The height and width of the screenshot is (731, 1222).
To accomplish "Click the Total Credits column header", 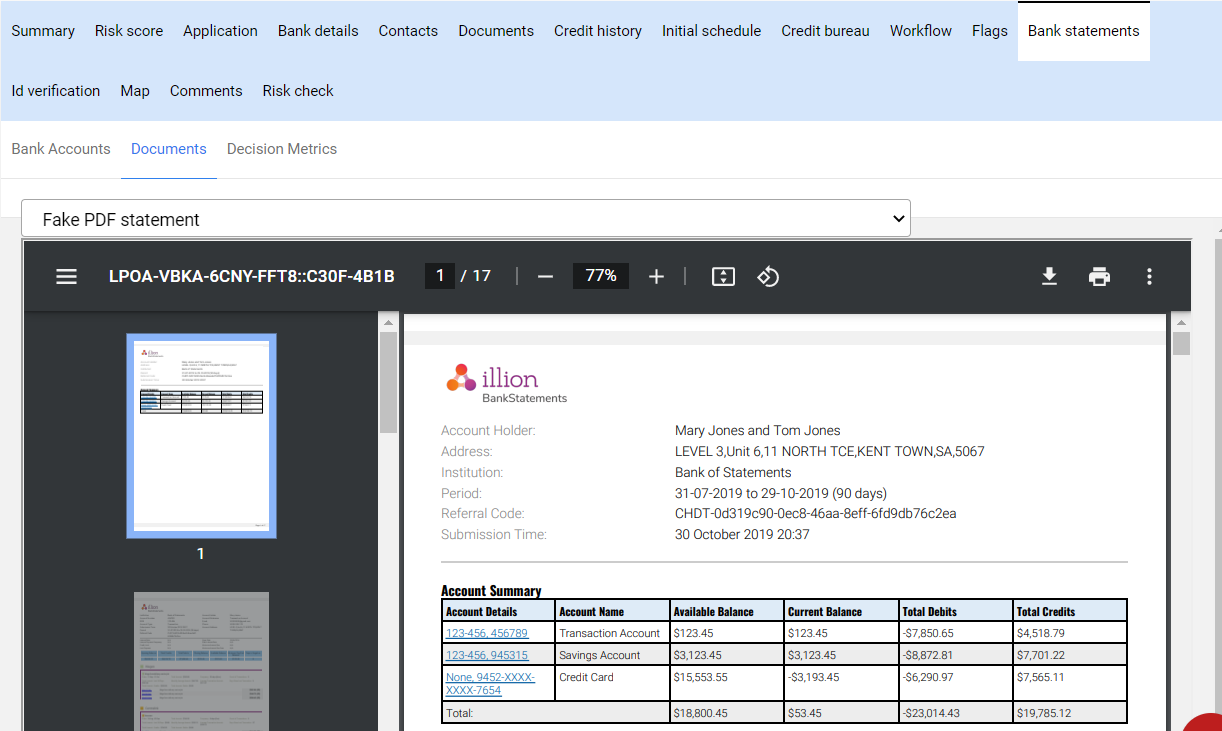I will coord(1070,611).
